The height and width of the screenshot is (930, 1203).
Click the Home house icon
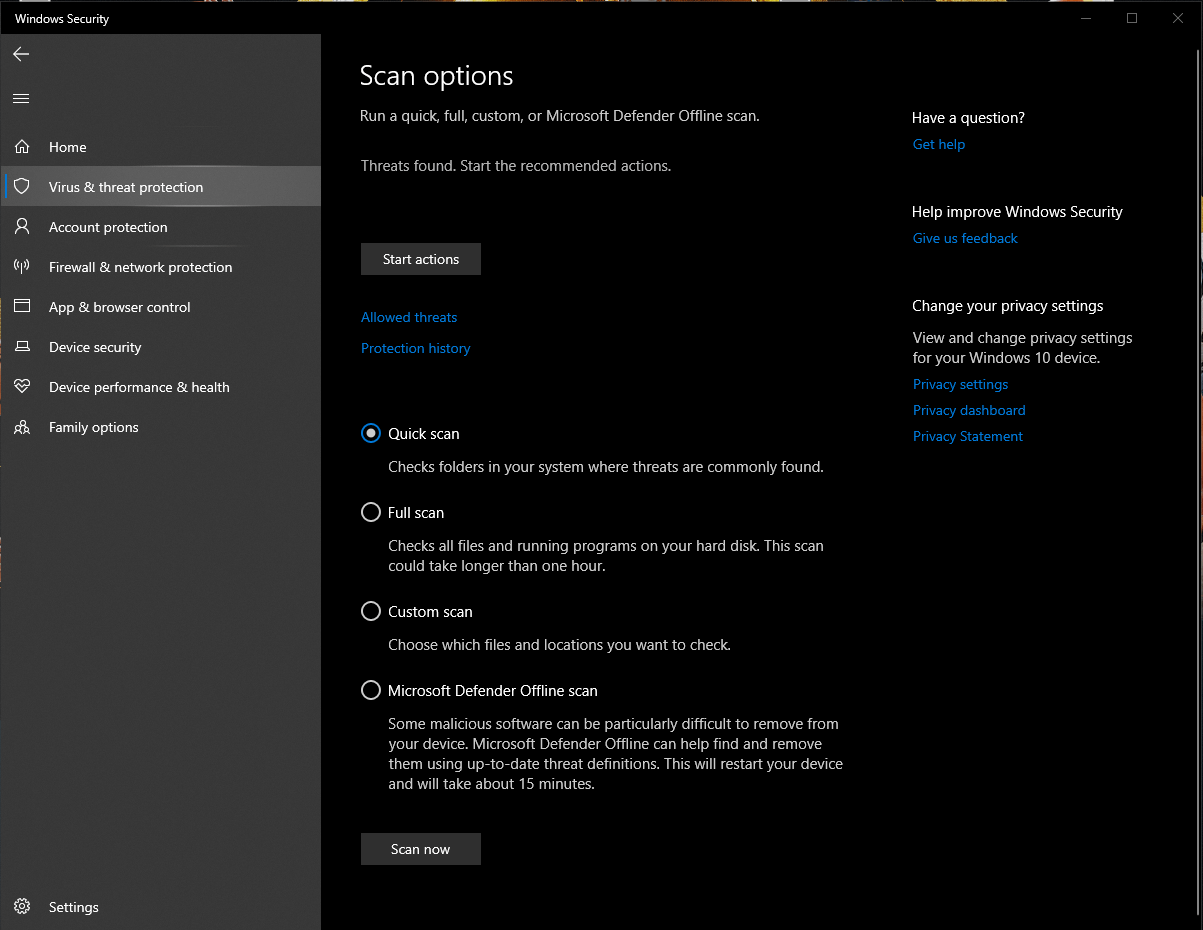[22, 147]
